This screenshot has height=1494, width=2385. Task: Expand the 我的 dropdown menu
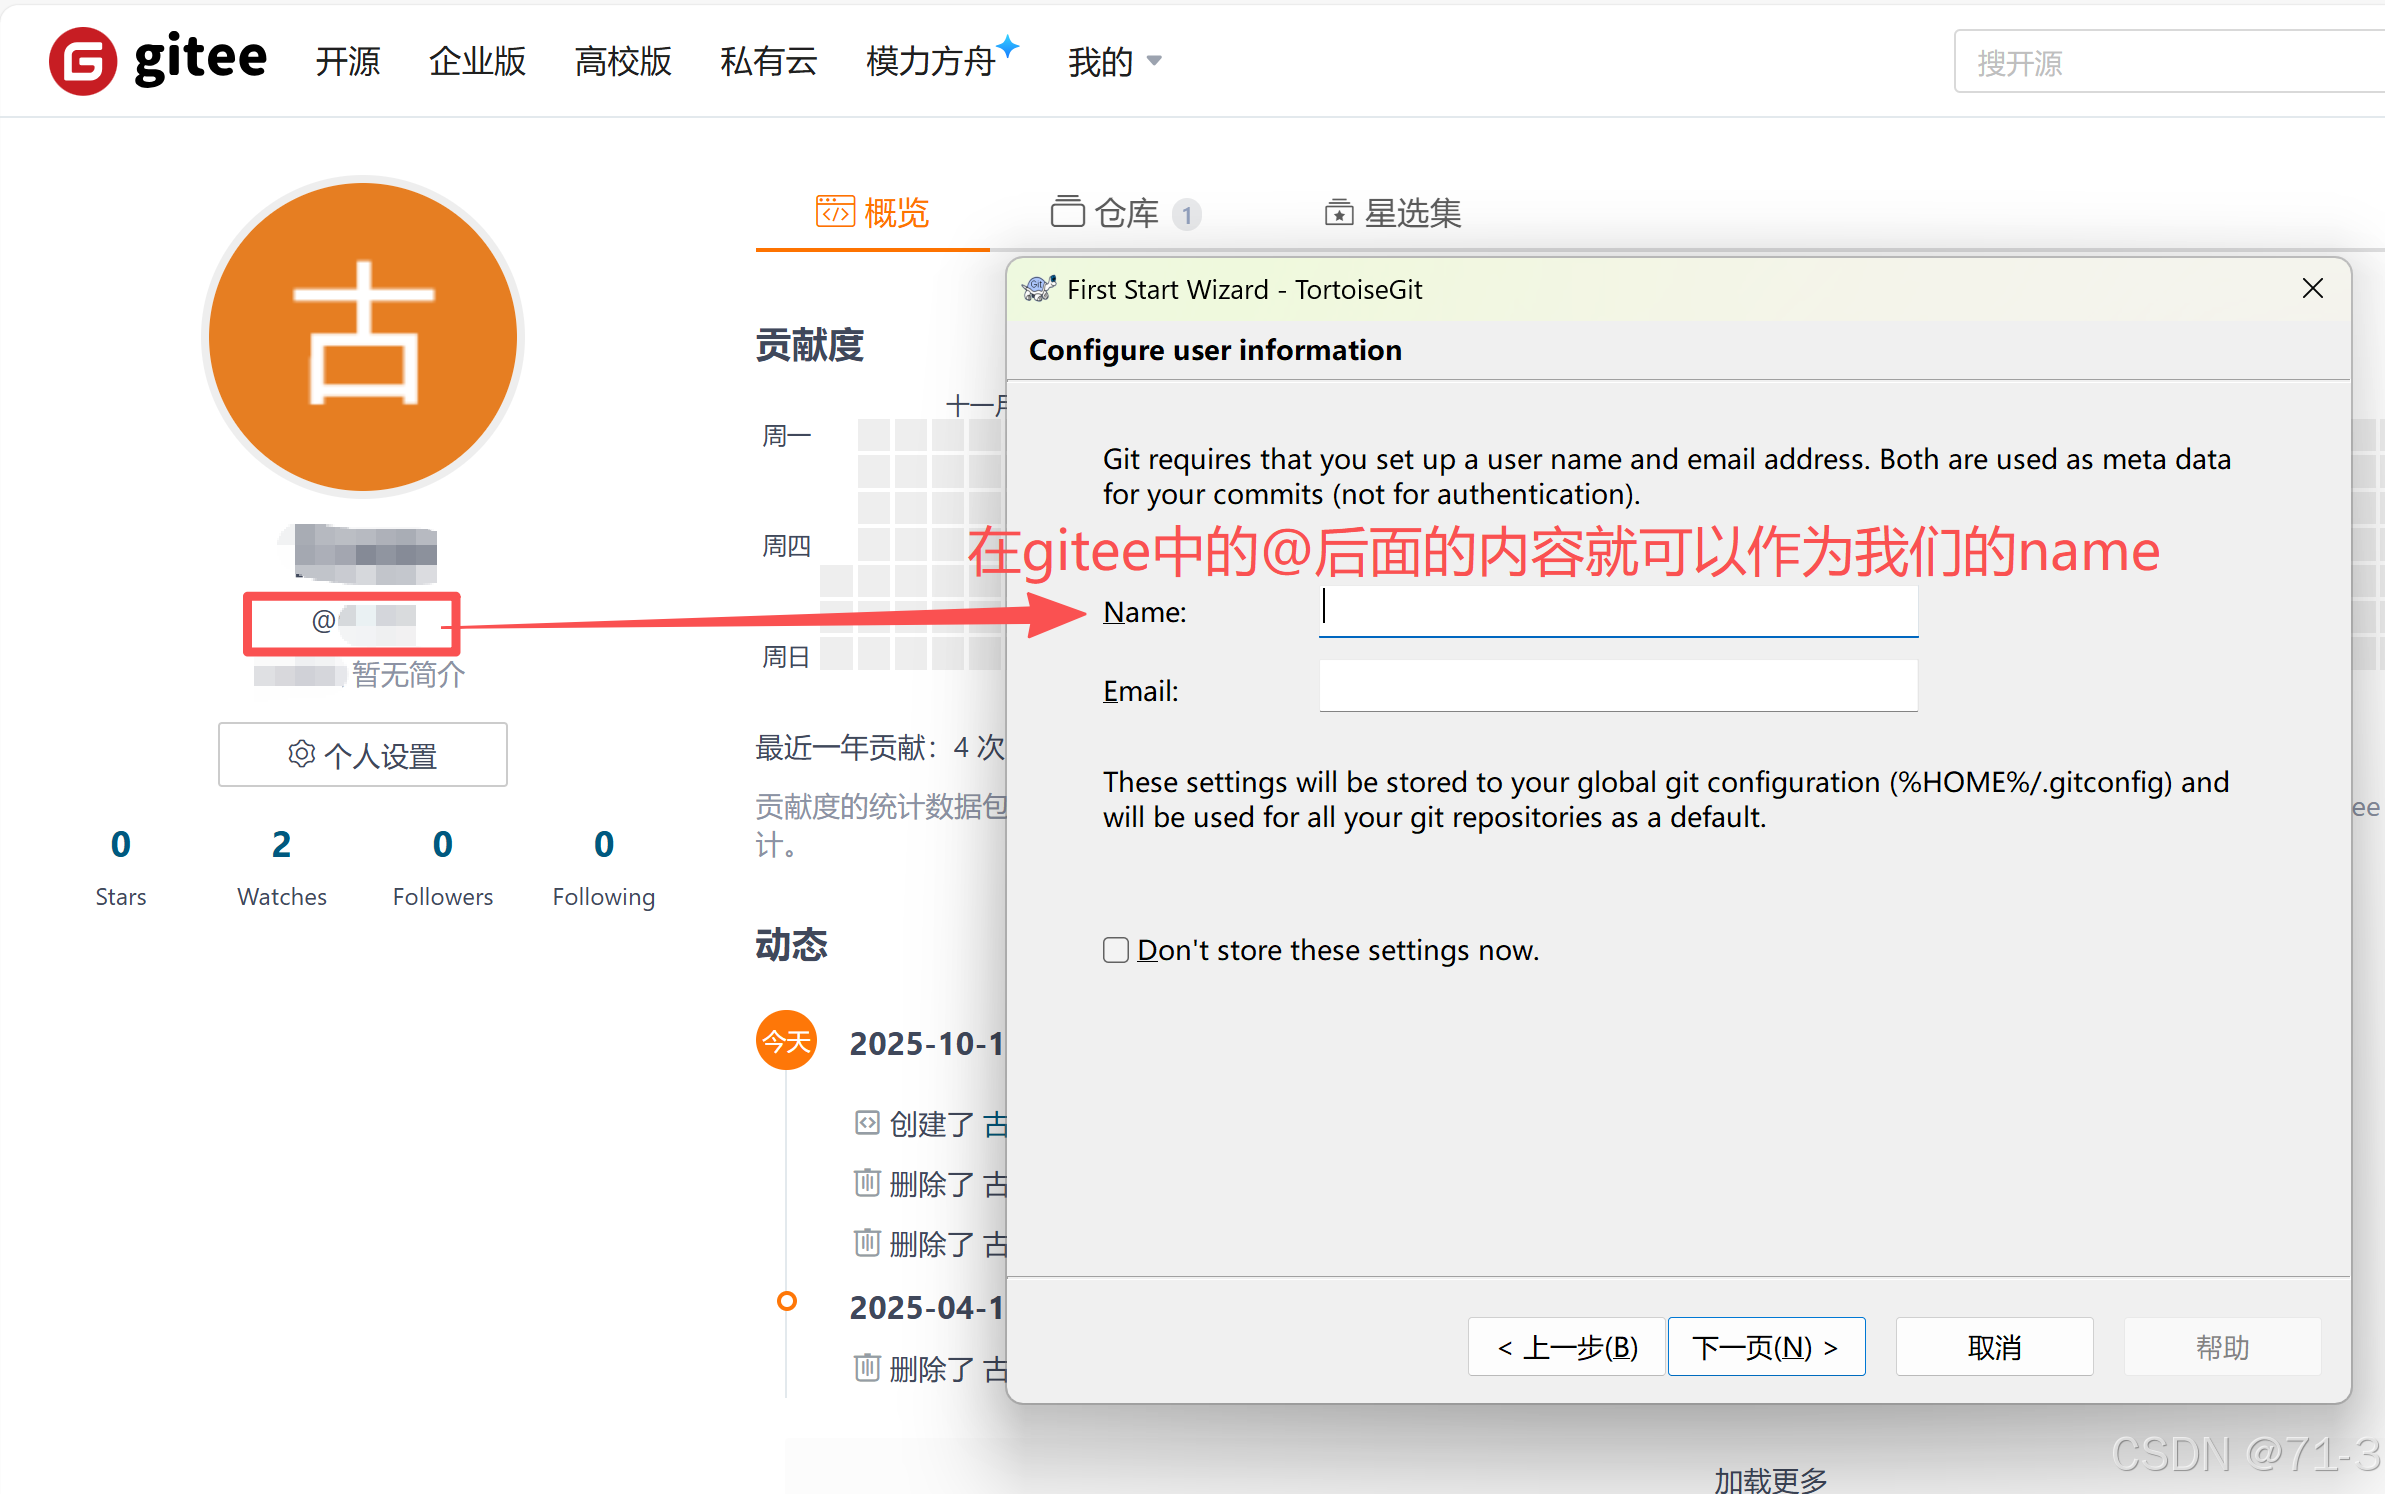tap(1114, 62)
